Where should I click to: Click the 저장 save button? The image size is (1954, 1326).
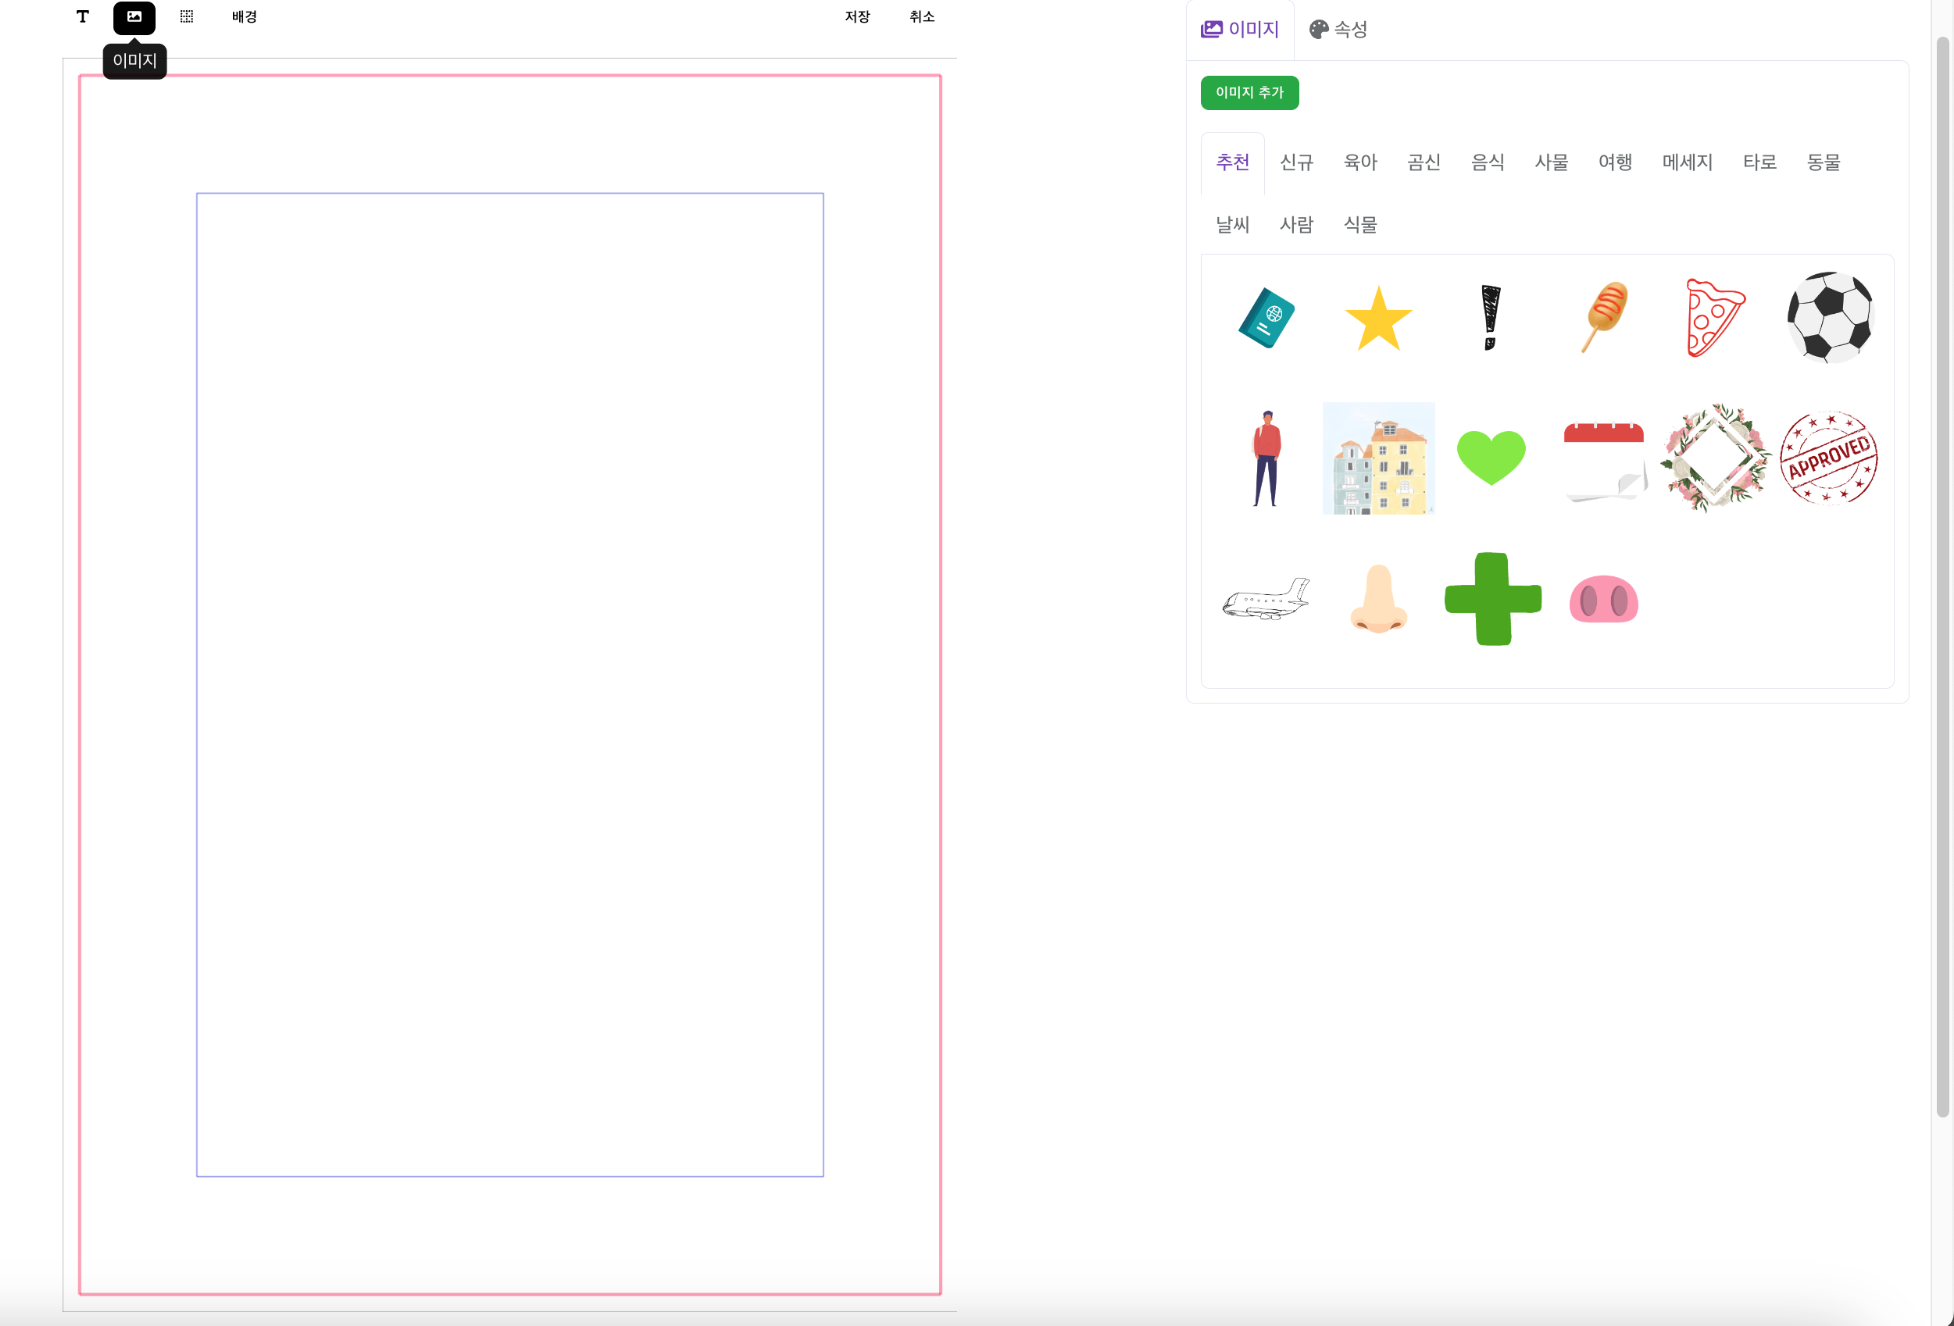coord(857,17)
